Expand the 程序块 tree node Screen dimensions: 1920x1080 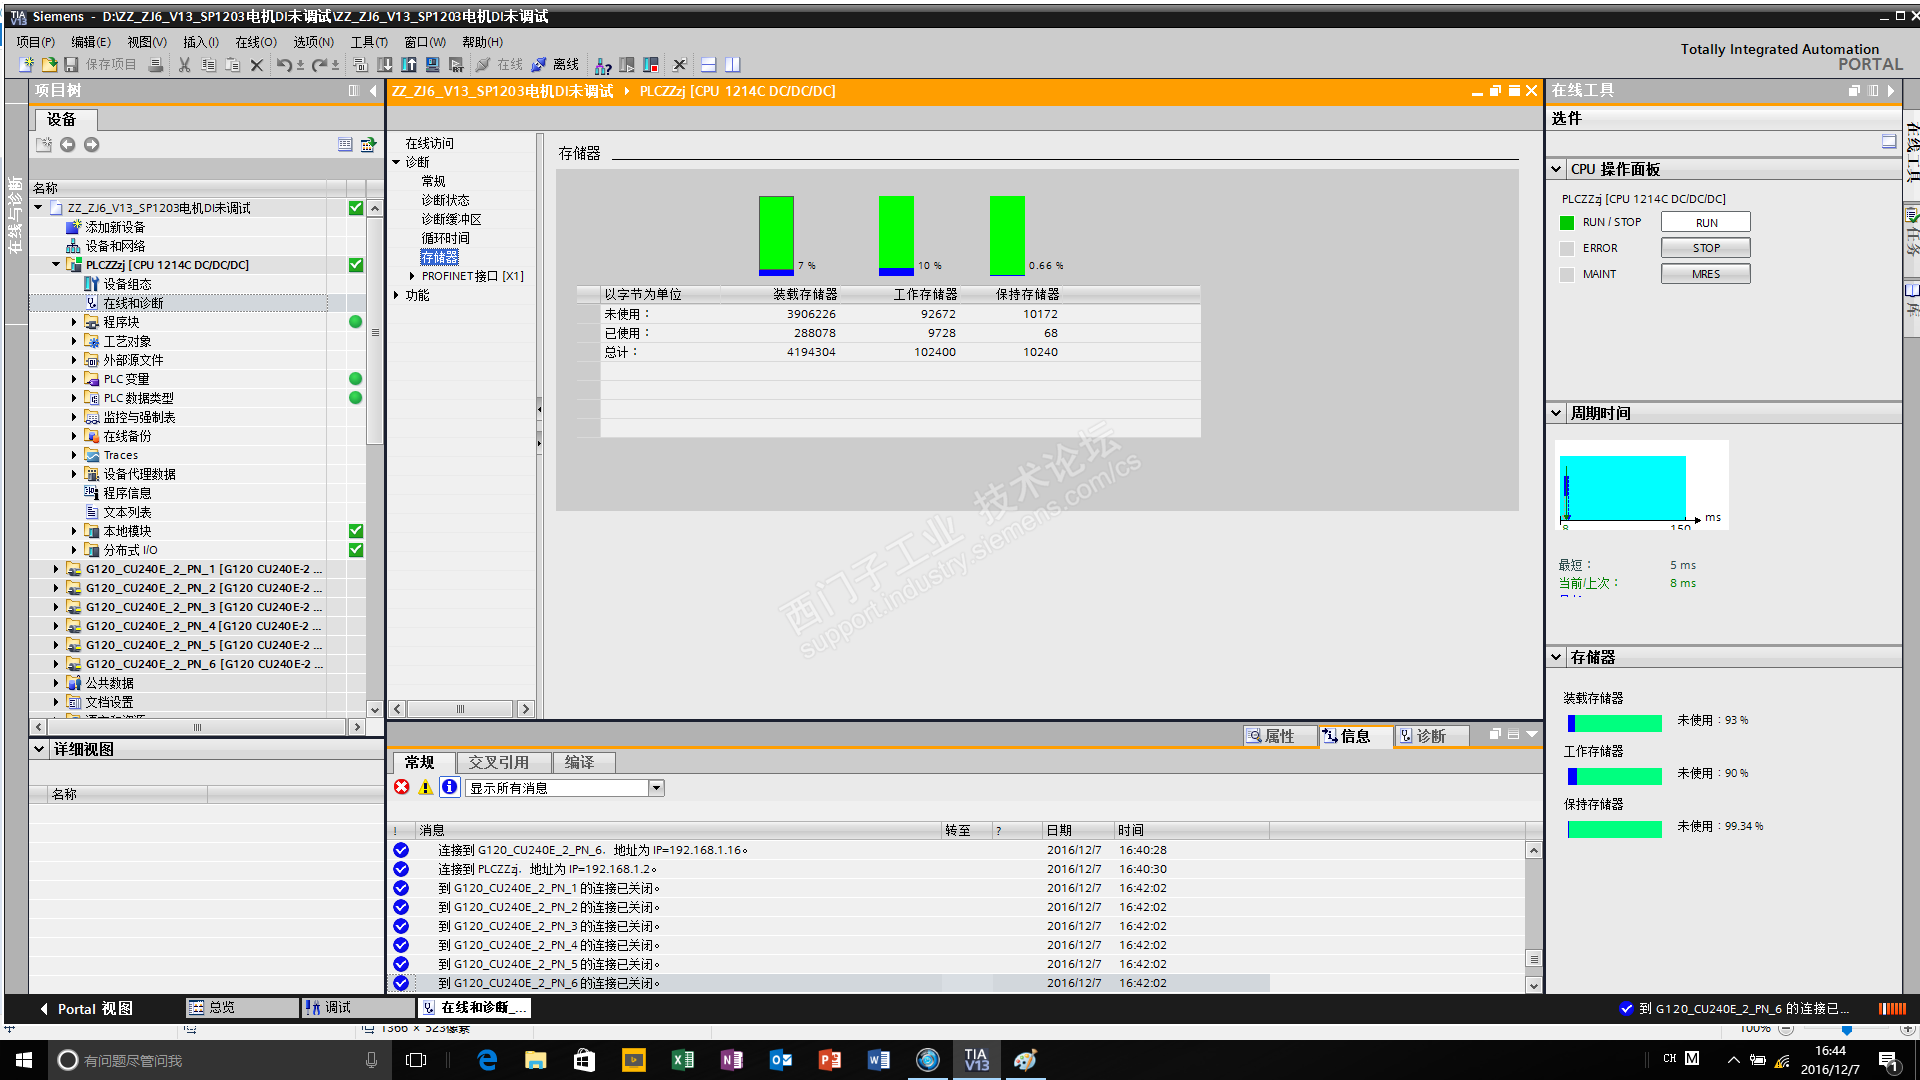pos(74,322)
